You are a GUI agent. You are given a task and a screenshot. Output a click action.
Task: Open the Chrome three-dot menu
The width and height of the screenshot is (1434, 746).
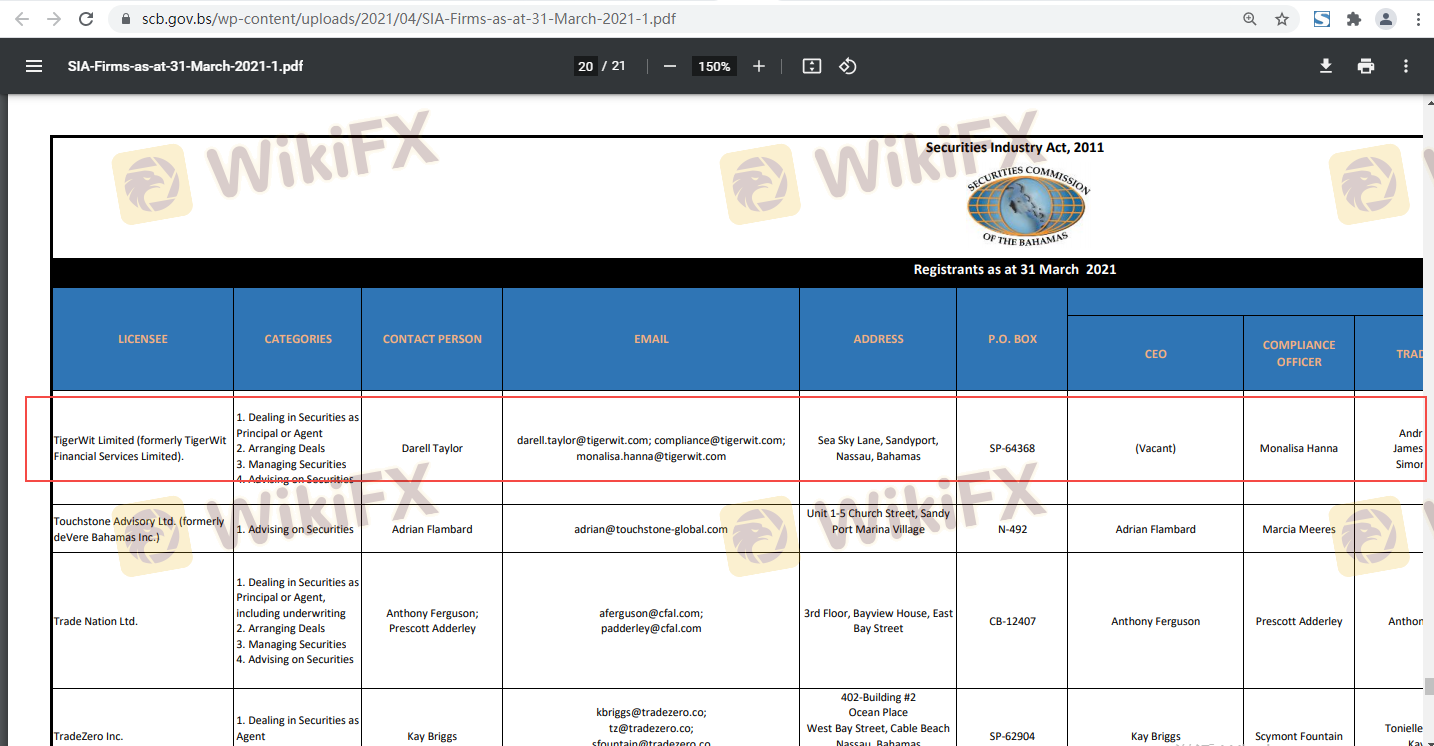[1418, 19]
